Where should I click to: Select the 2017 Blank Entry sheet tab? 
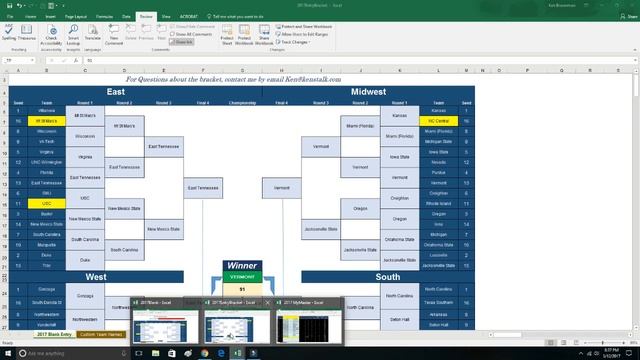click(x=54, y=334)
